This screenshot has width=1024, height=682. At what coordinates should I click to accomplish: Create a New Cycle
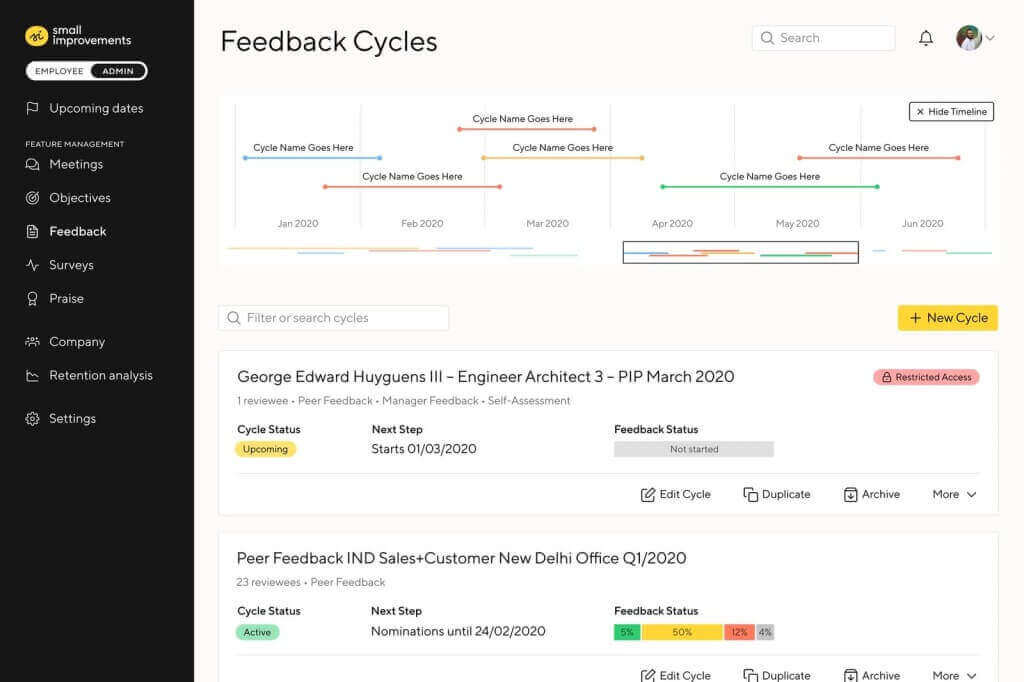(947, 317)
